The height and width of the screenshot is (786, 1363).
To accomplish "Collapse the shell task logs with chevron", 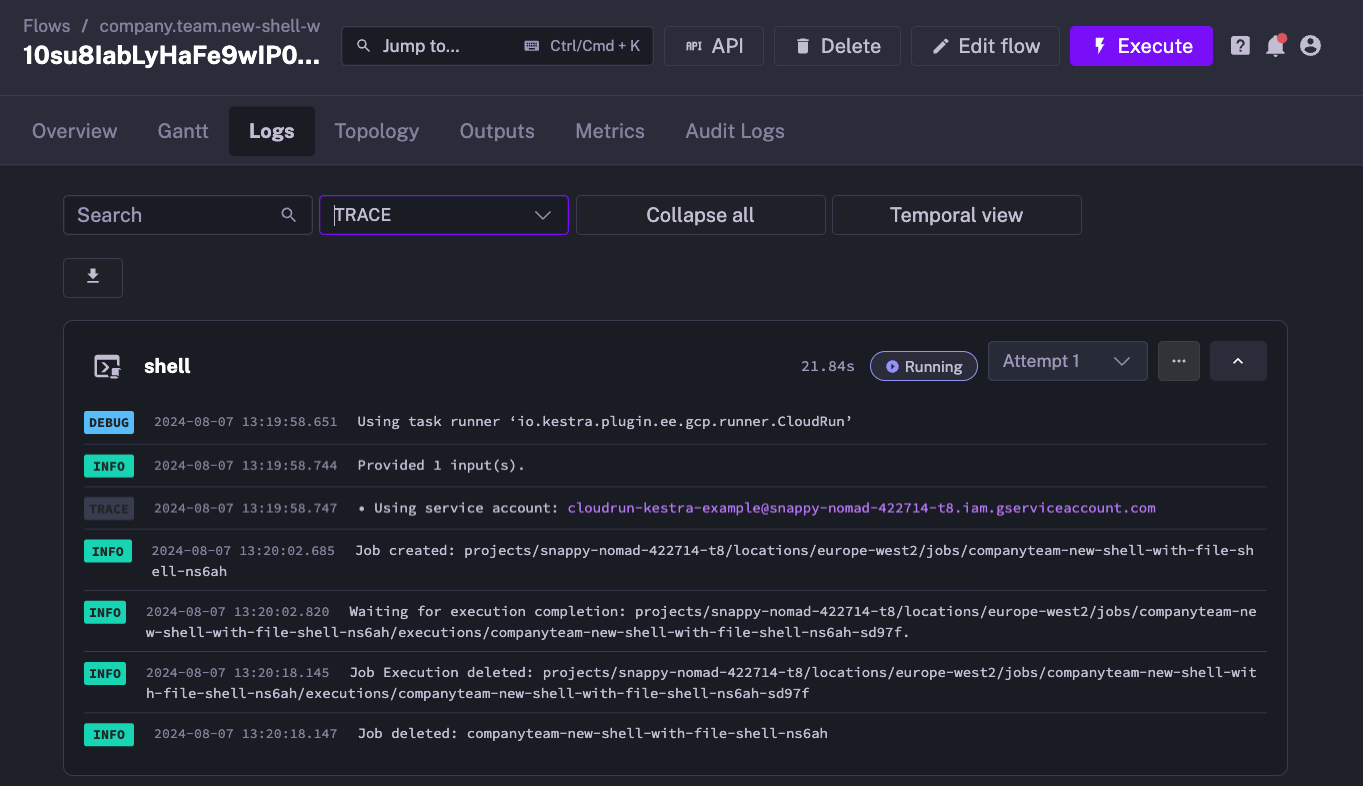I will [1237, 361].
